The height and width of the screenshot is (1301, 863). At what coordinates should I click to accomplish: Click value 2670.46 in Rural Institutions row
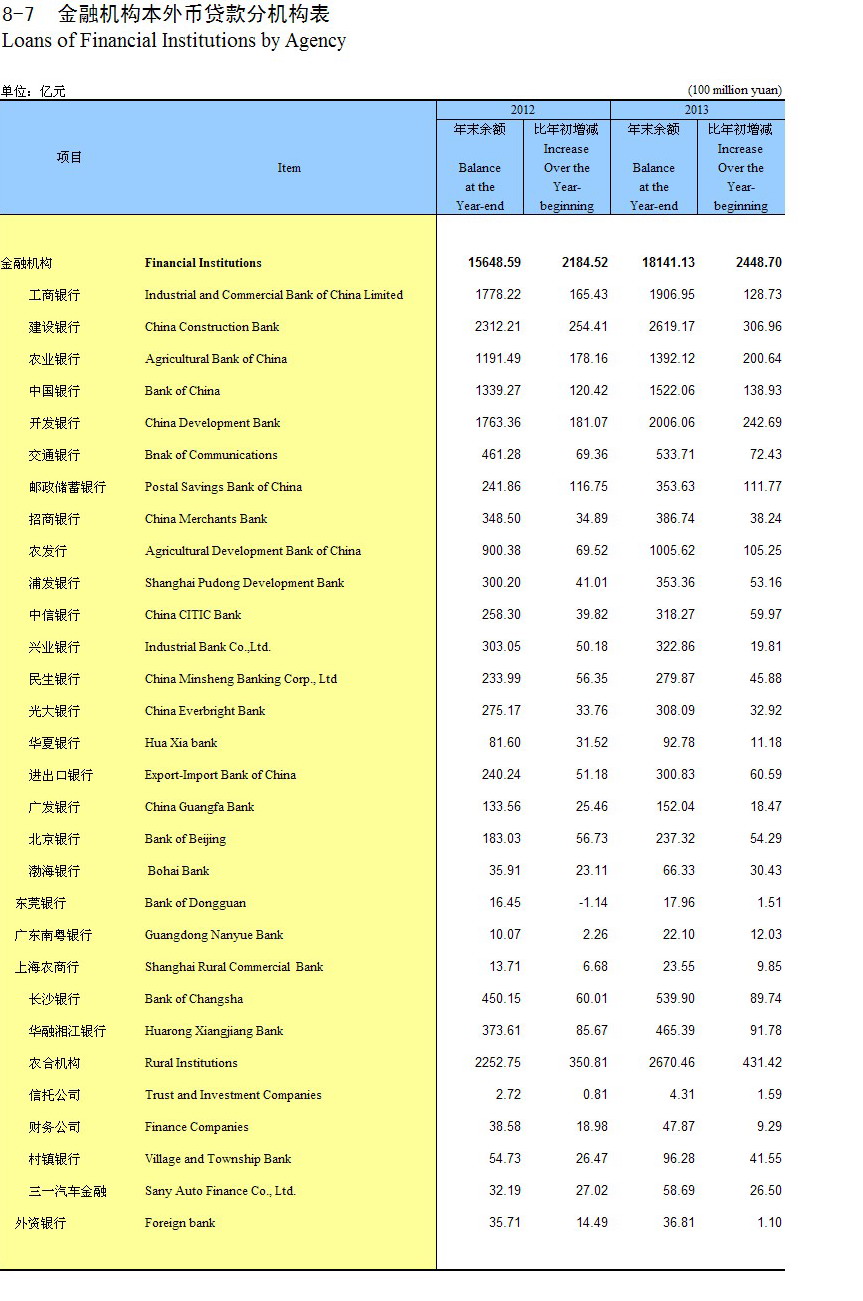coord(672,1063)
